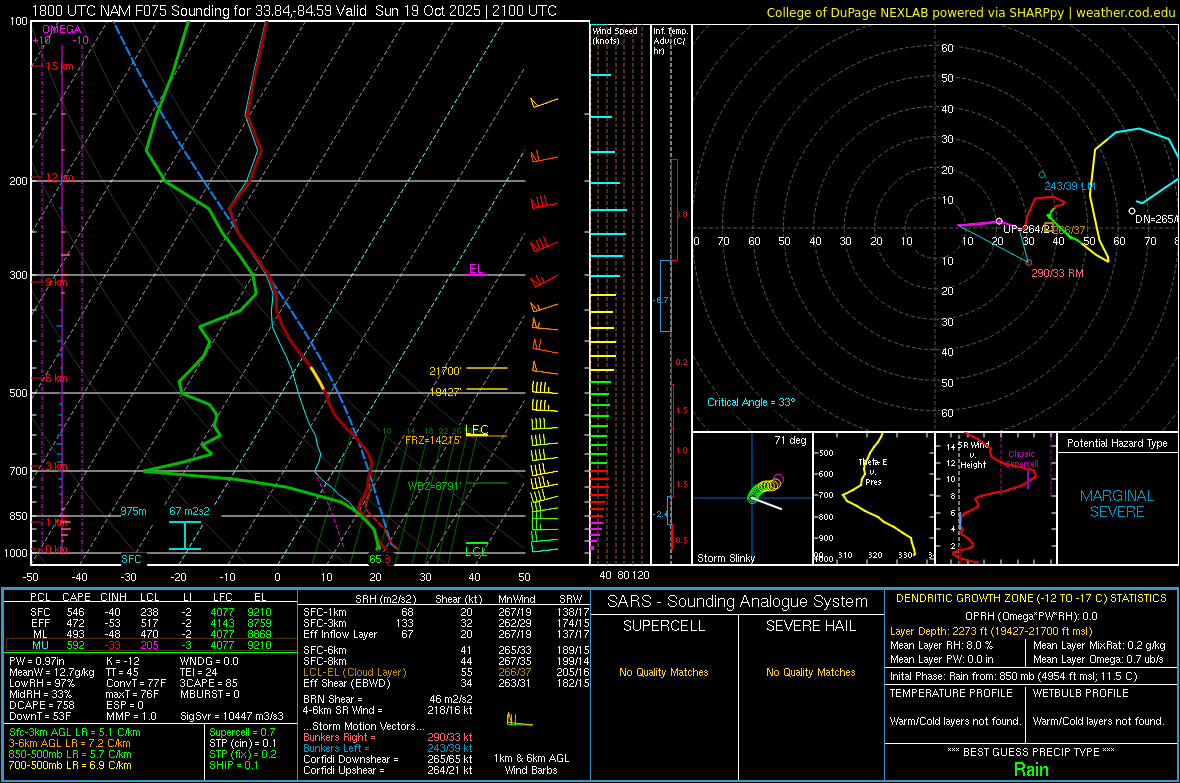Click the 1km & 6km AGL wind barbs icon
The width and height of the screenshot is (1180, 783).
(x=519, y=721)
